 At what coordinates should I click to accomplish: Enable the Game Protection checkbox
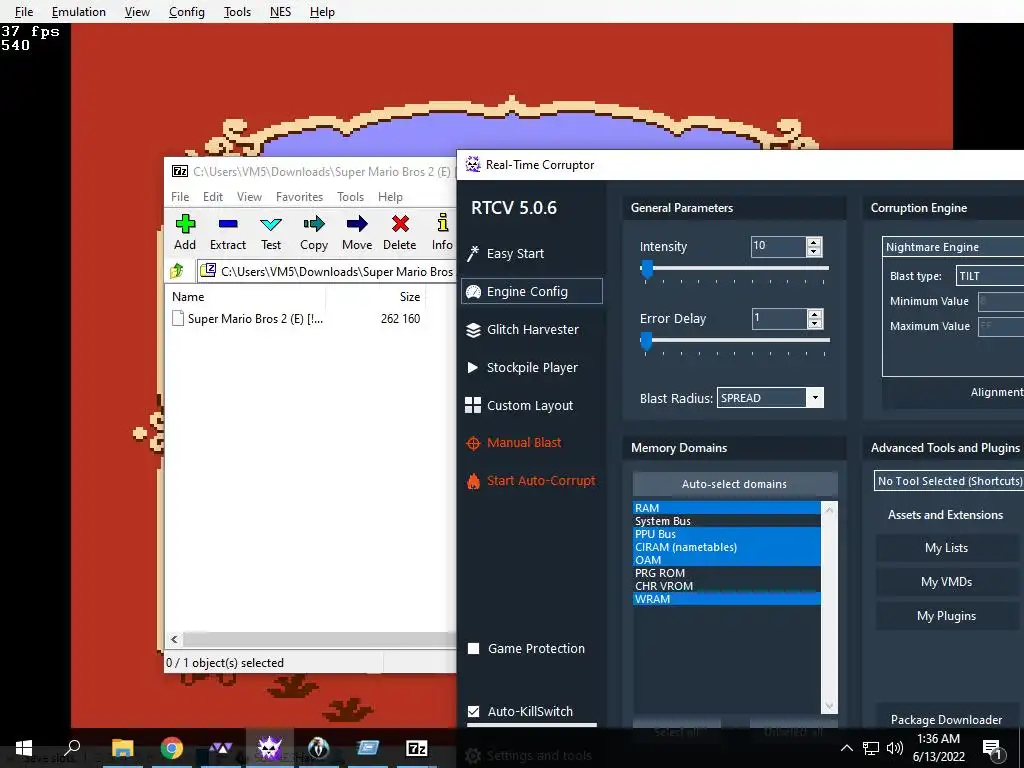pos(474,648)
